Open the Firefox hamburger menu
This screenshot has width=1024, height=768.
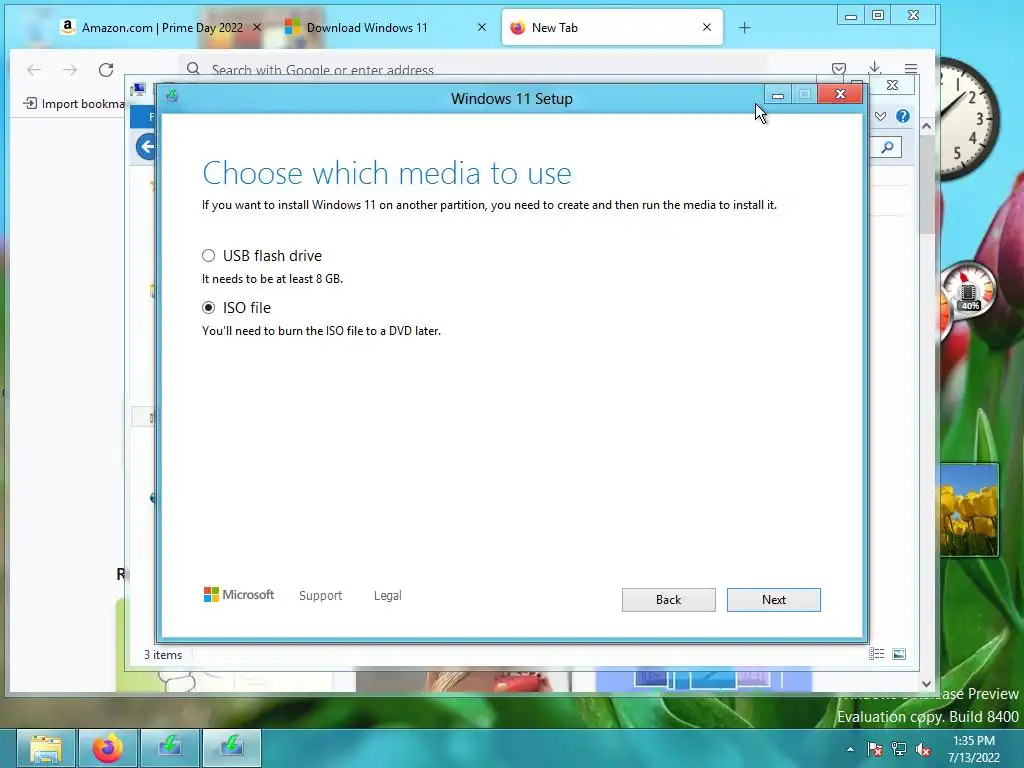coord(911,69)
